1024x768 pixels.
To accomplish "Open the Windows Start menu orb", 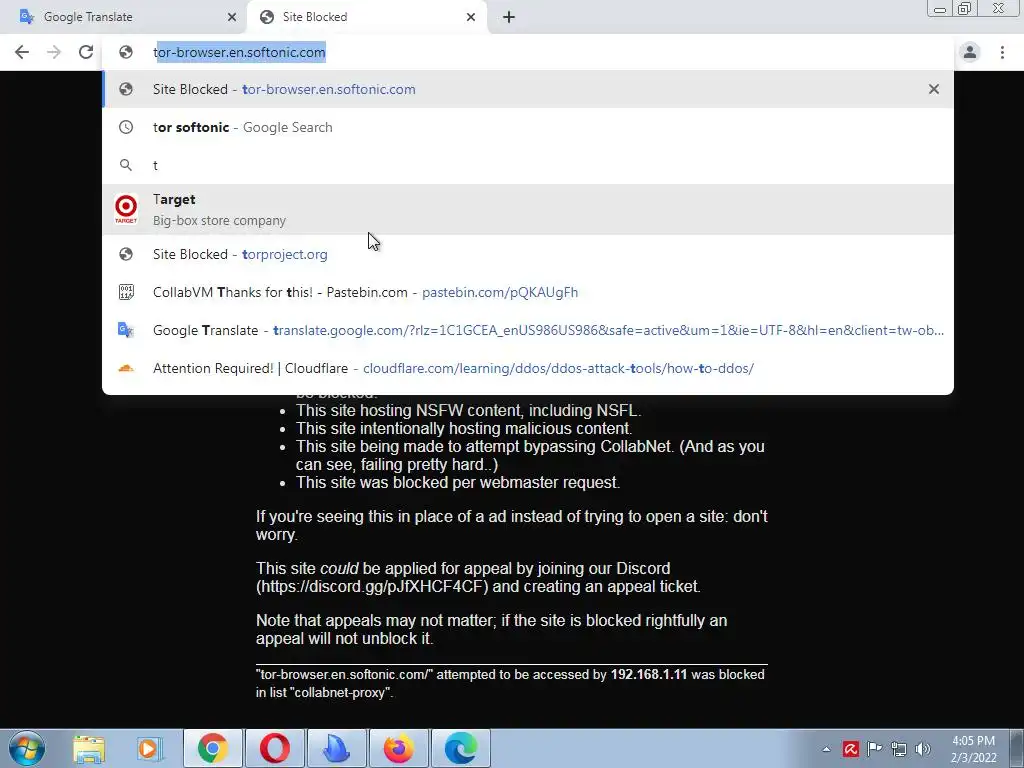I will [27, 748].
